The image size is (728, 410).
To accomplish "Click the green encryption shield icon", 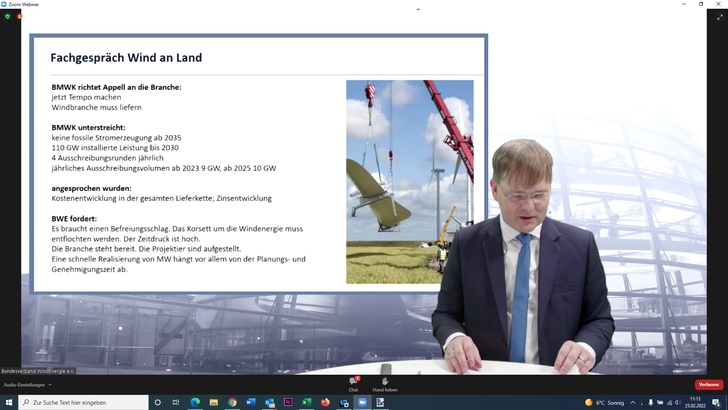I will (x=8, y=17).
